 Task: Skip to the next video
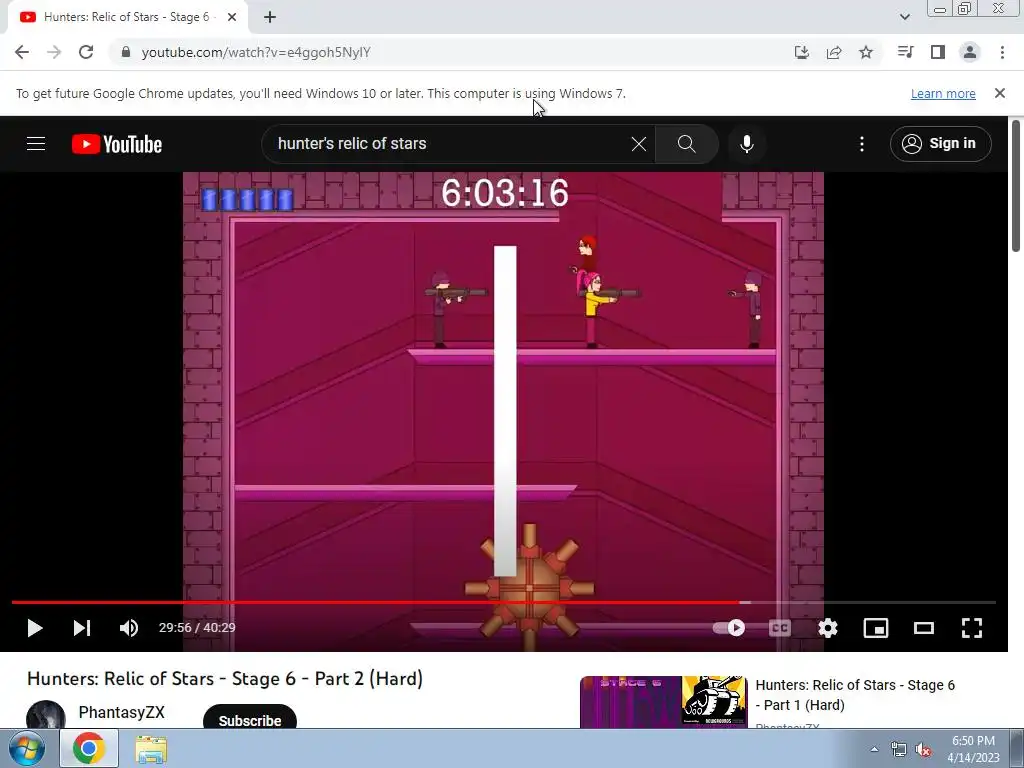[82, 628]
